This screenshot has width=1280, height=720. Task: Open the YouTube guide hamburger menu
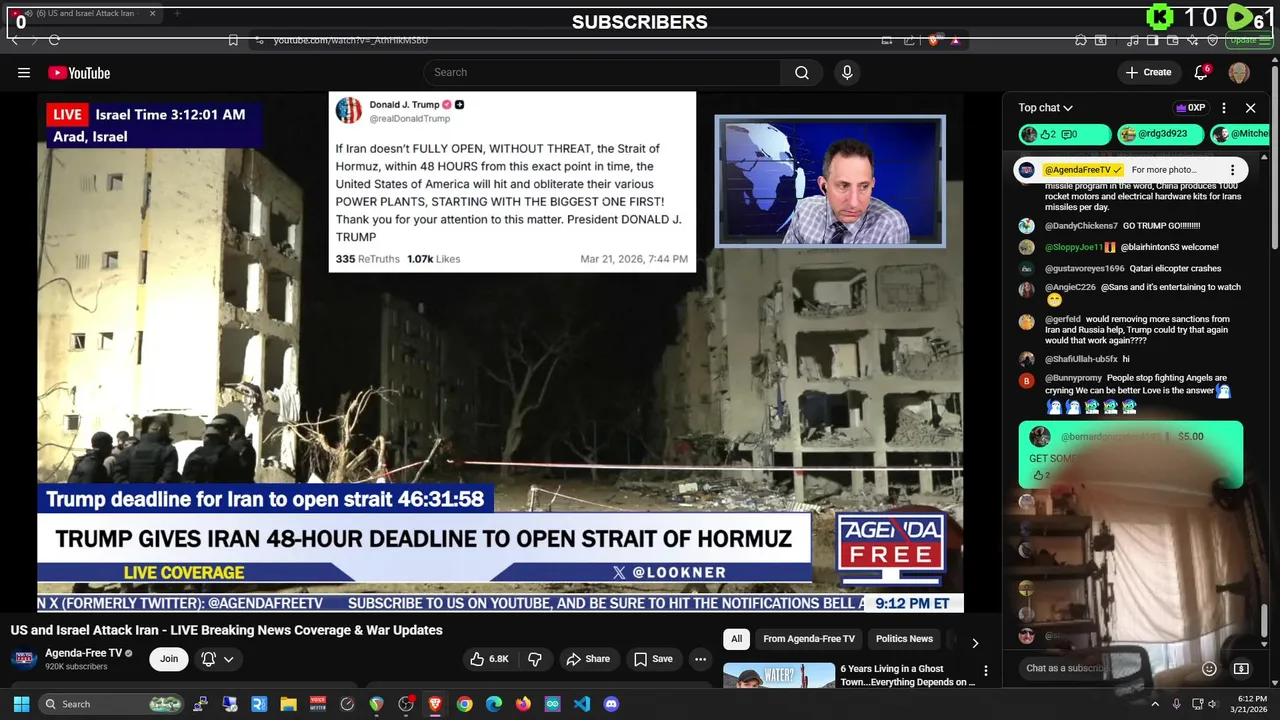tap(24, 72)
